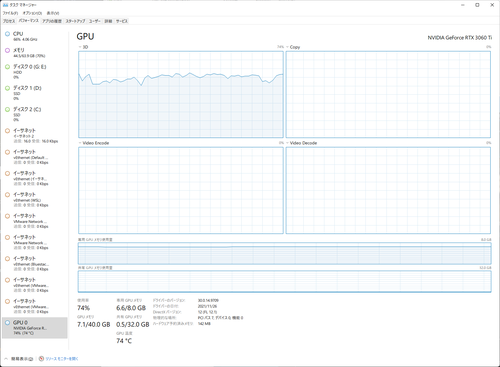The width and height of the screenshot is (500, 367).
Task: Click the 7.1/40.0 GB GPU memory value
Action: [94, 324]
